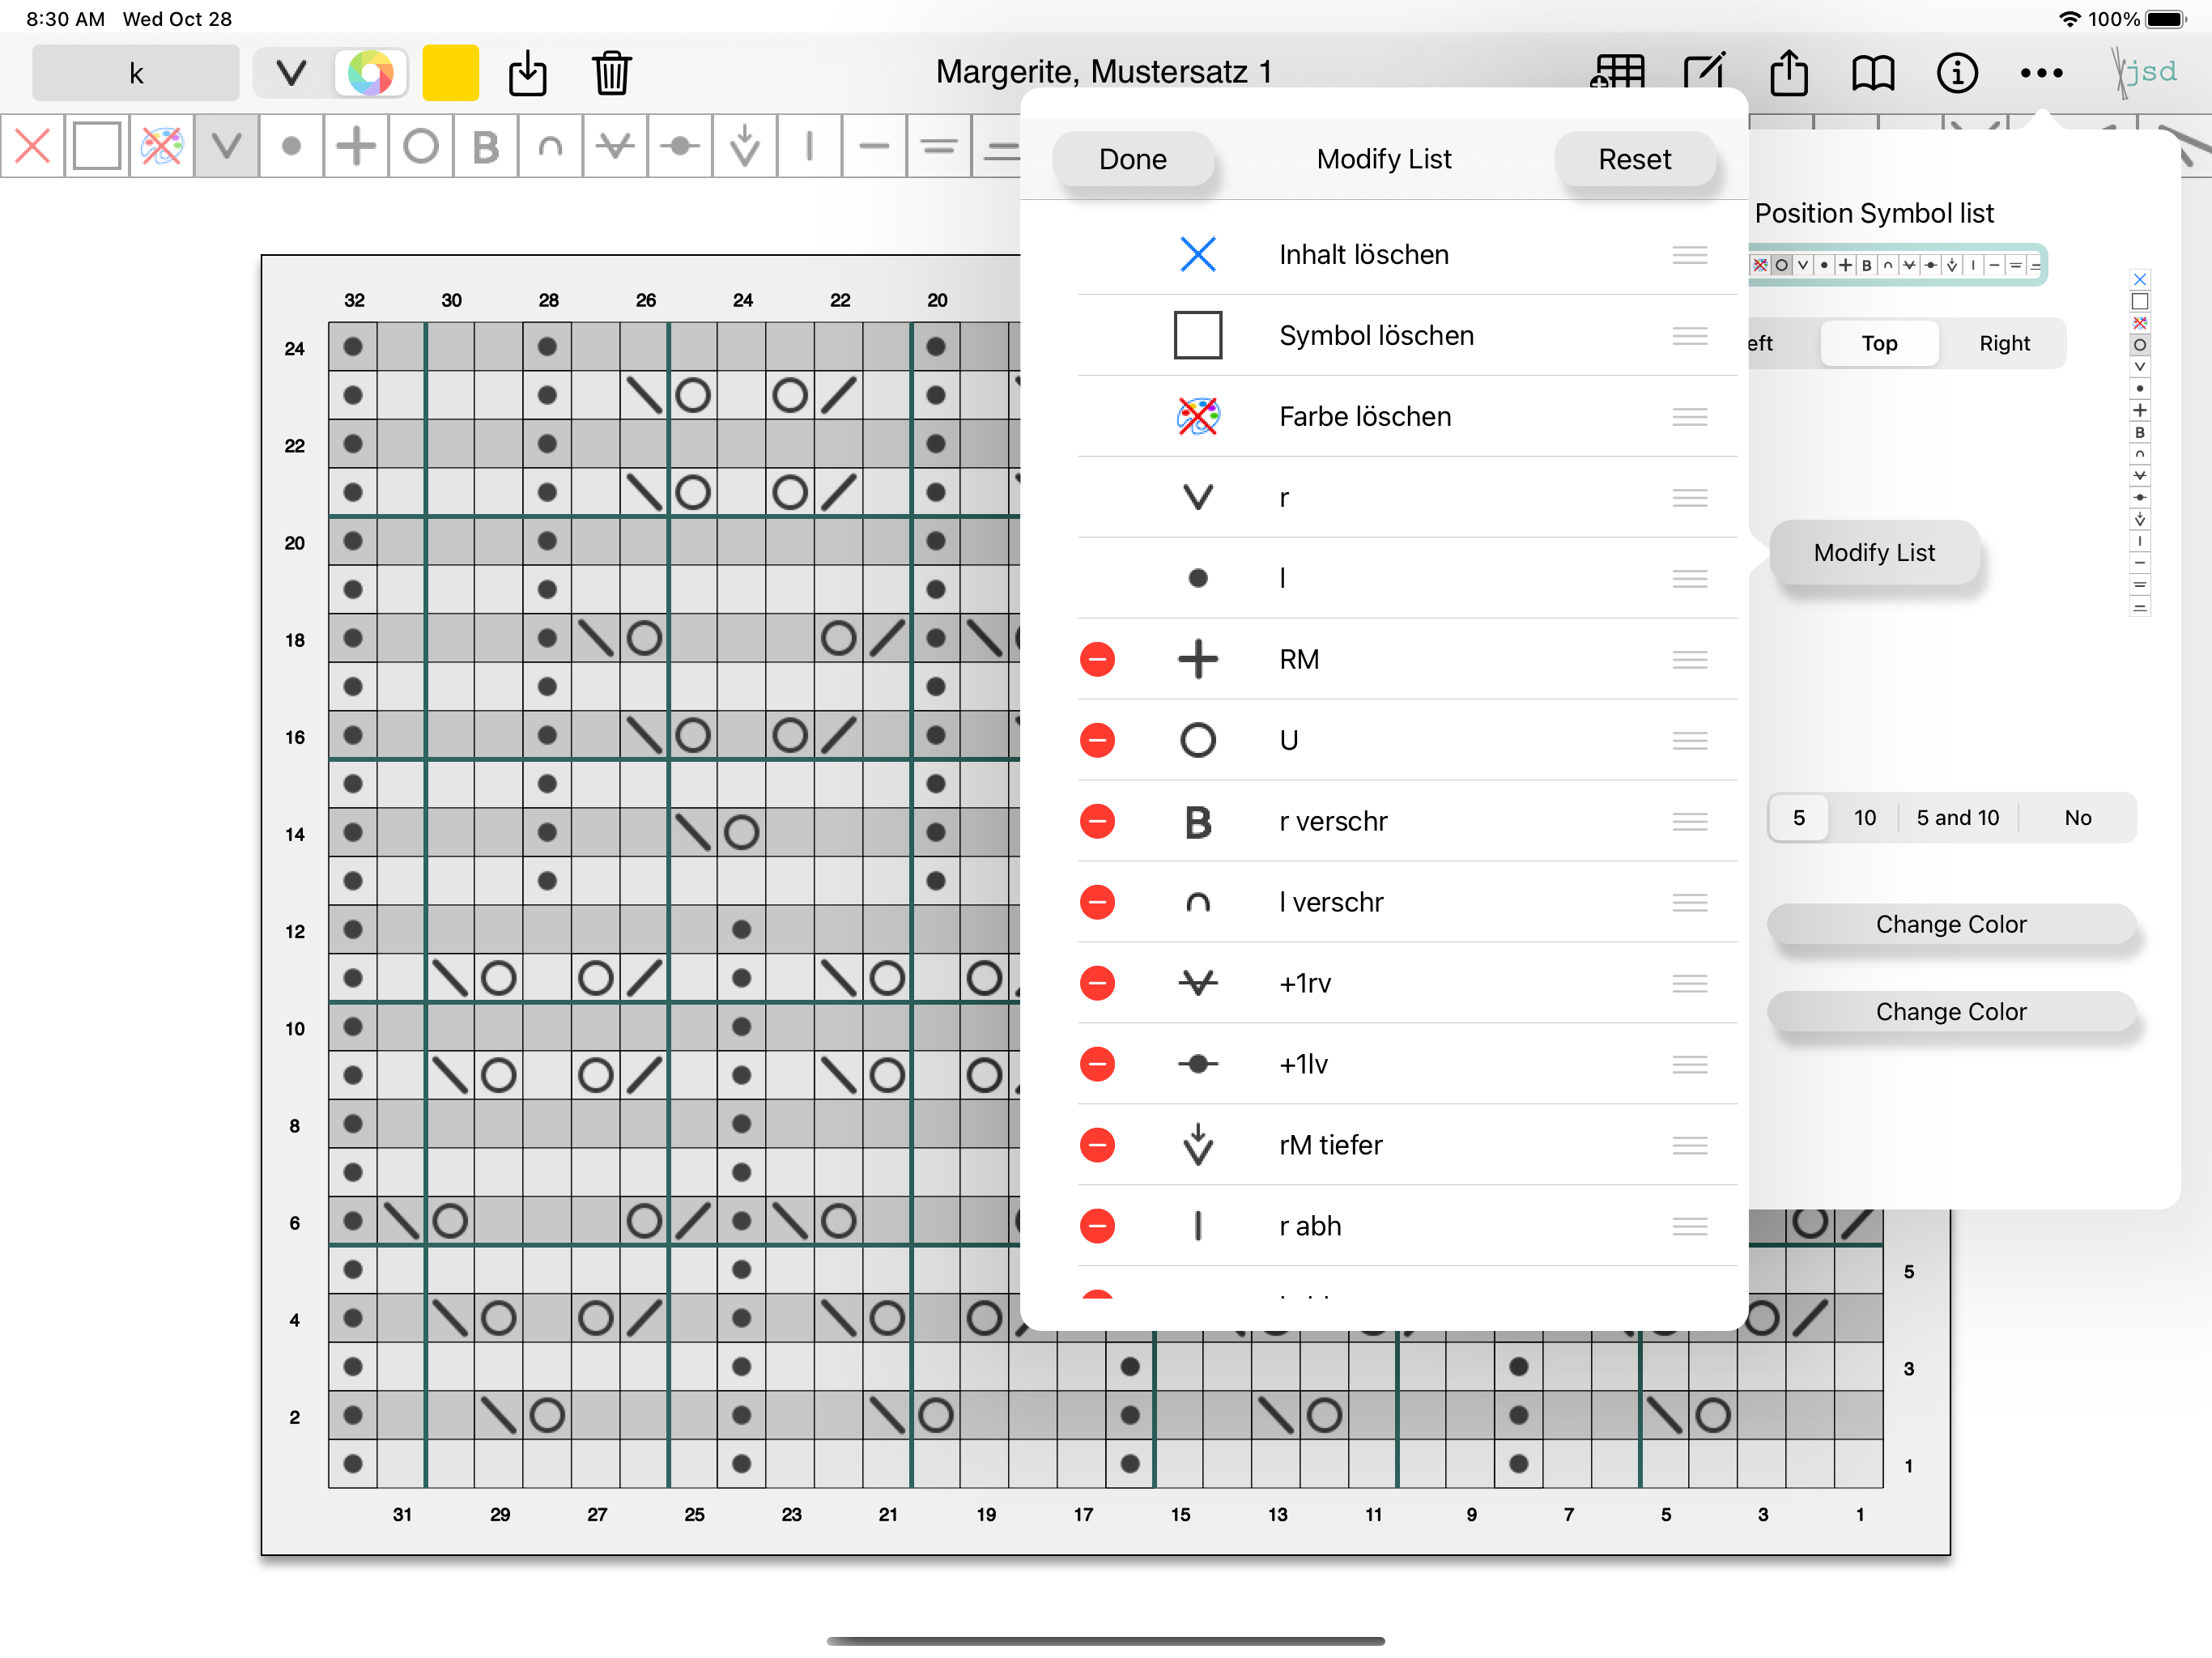Select the small arch symbol in toolbar
2212x1658 pixels.
[550, 146]
